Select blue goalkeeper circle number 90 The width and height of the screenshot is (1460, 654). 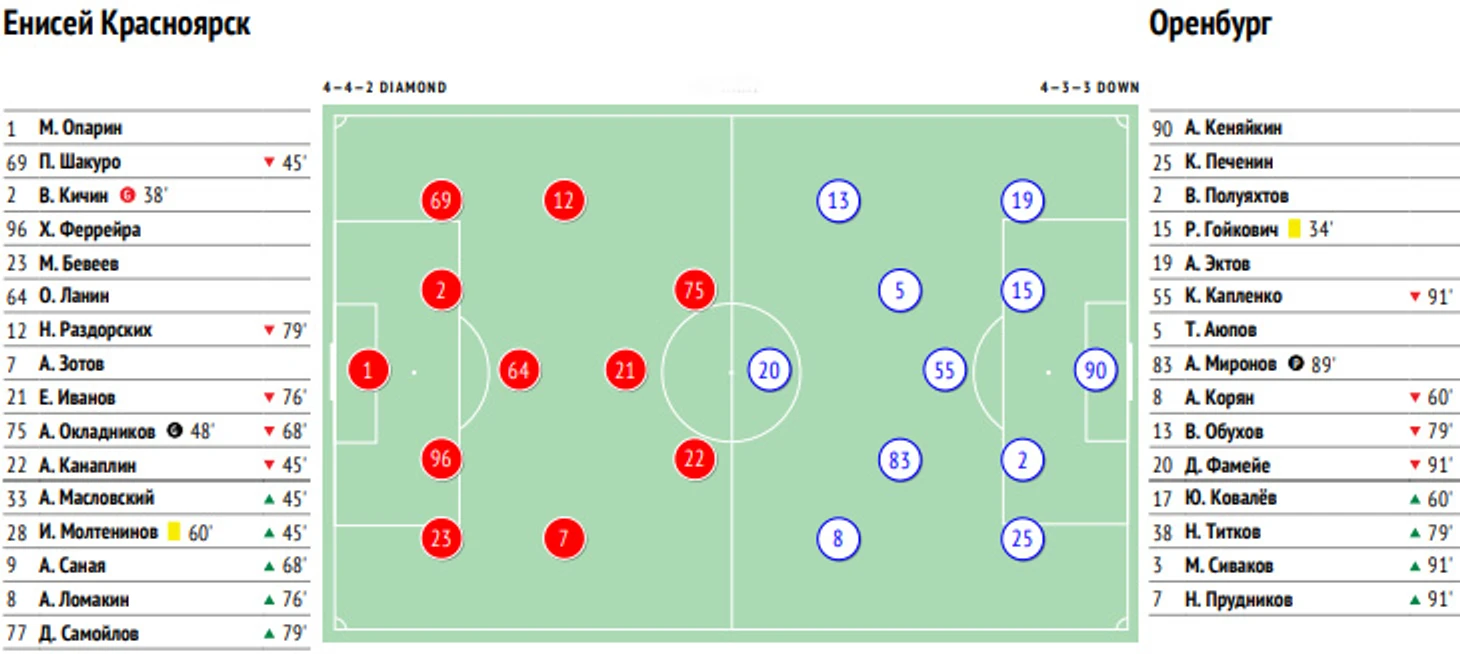click(1096, 371)
